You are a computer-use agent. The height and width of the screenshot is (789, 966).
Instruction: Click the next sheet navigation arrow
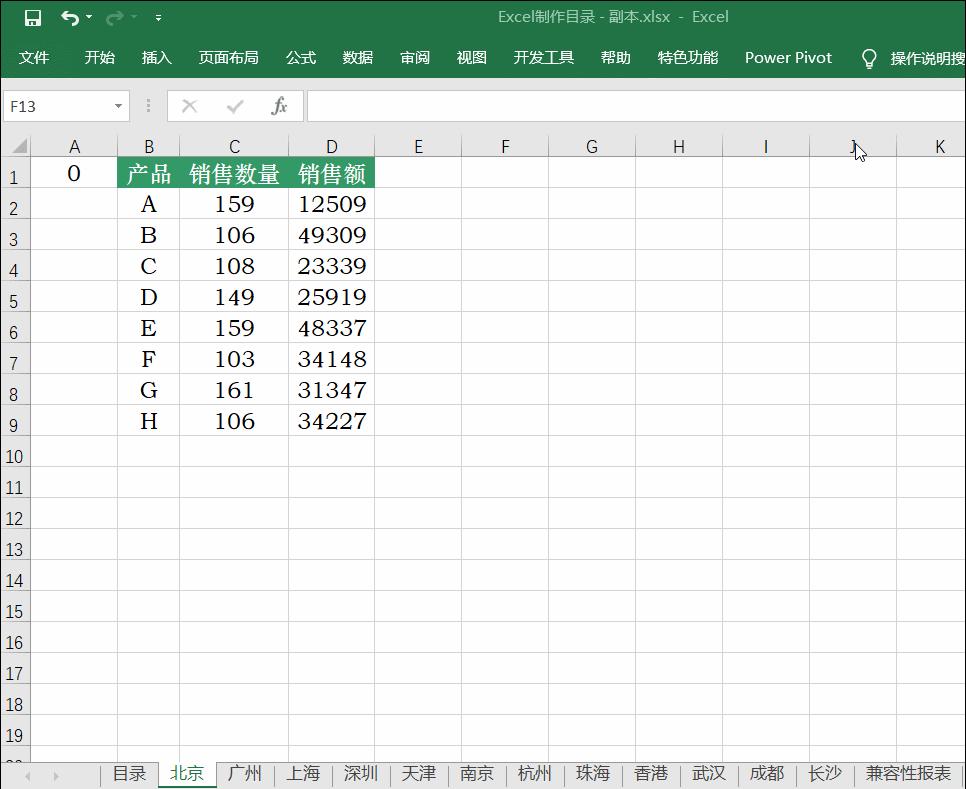pos(55,774)
